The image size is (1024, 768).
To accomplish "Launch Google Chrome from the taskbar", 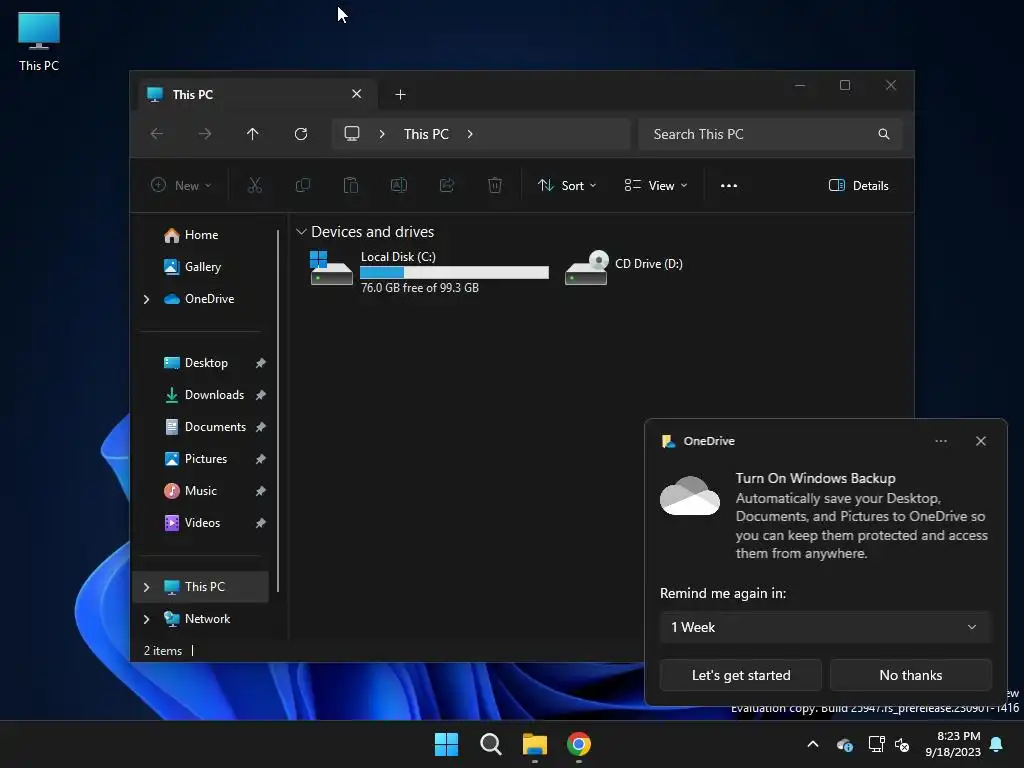I will tap(579, 744).
